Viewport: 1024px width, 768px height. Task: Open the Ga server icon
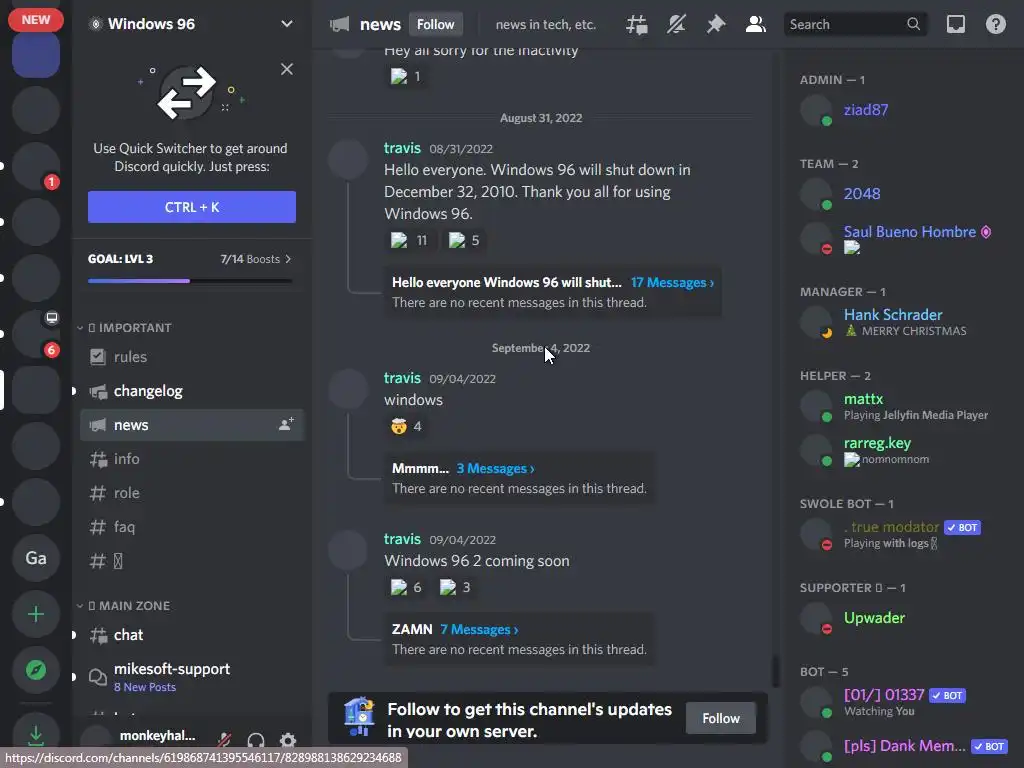tap(36, 558)
